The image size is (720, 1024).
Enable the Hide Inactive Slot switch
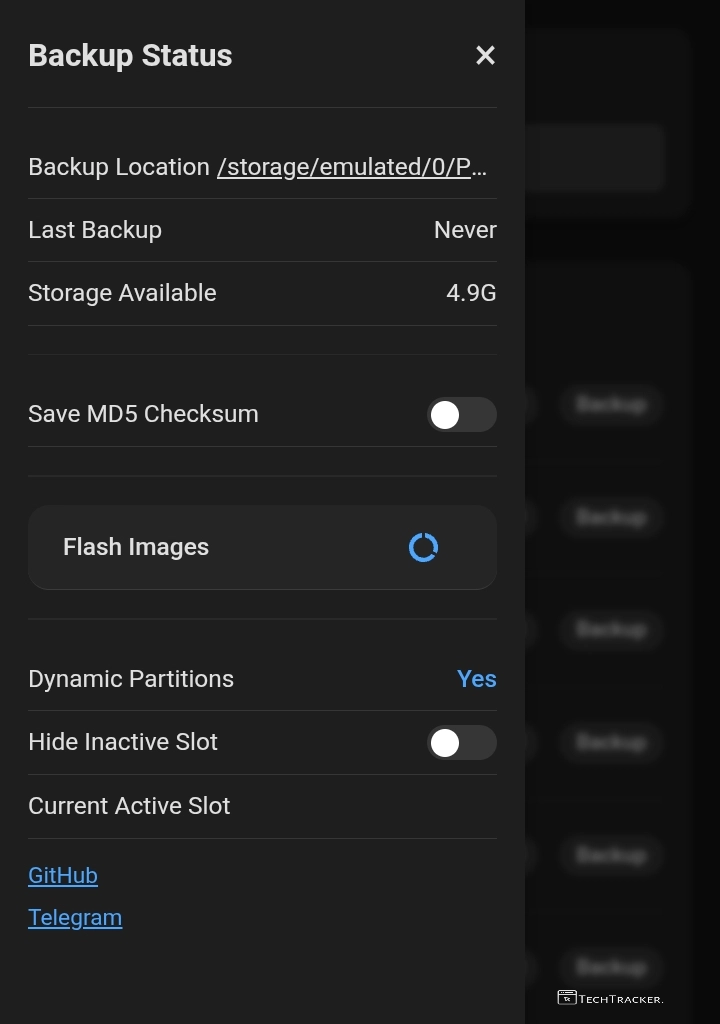coord(461,742)
